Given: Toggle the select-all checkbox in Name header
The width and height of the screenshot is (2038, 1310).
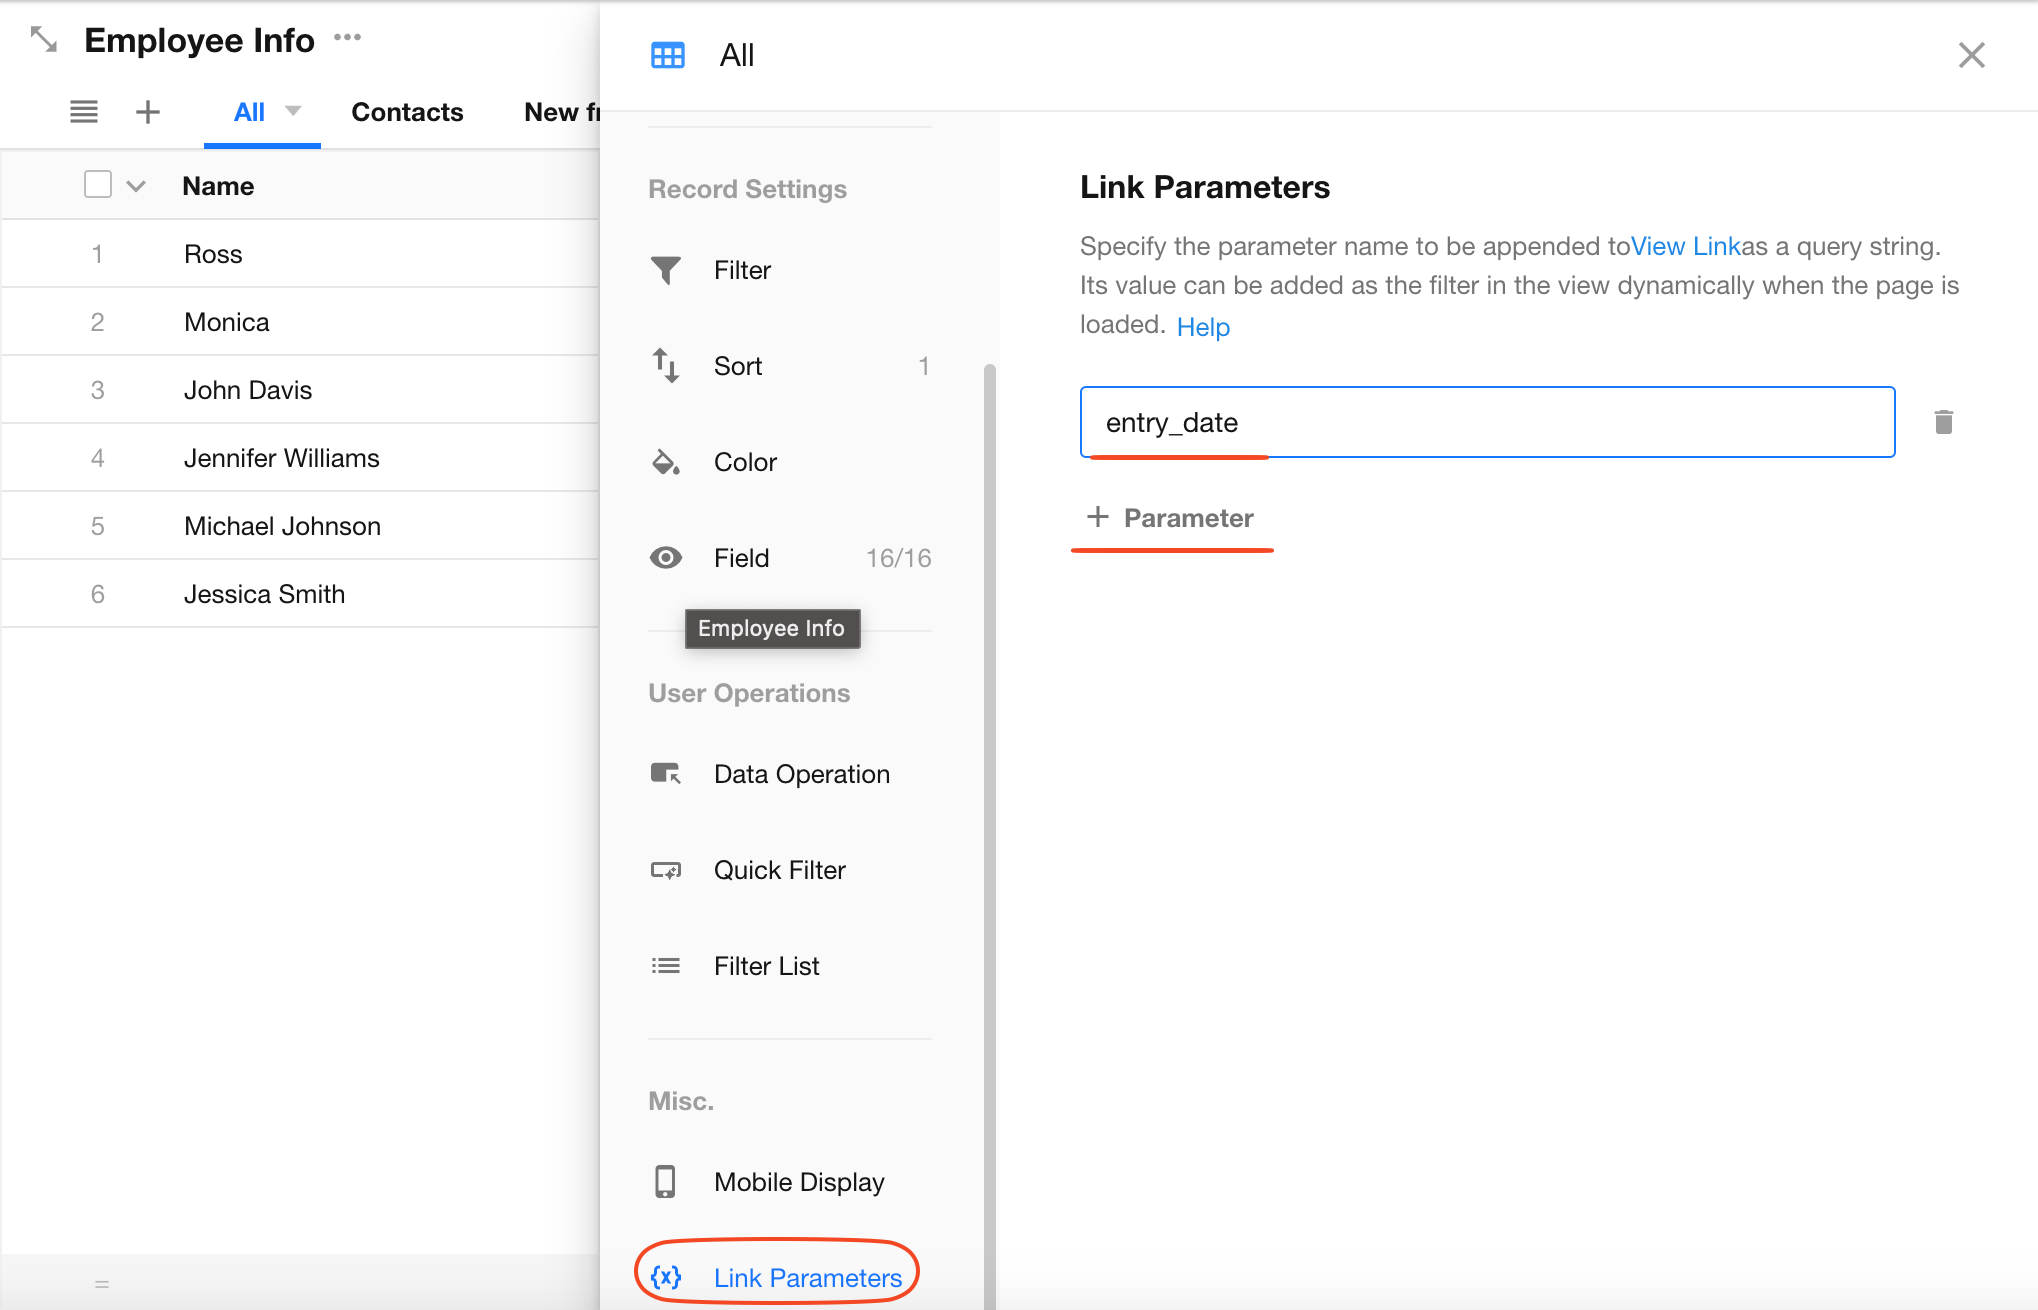Looking at the screenshot, I should [x=98, y=185].
